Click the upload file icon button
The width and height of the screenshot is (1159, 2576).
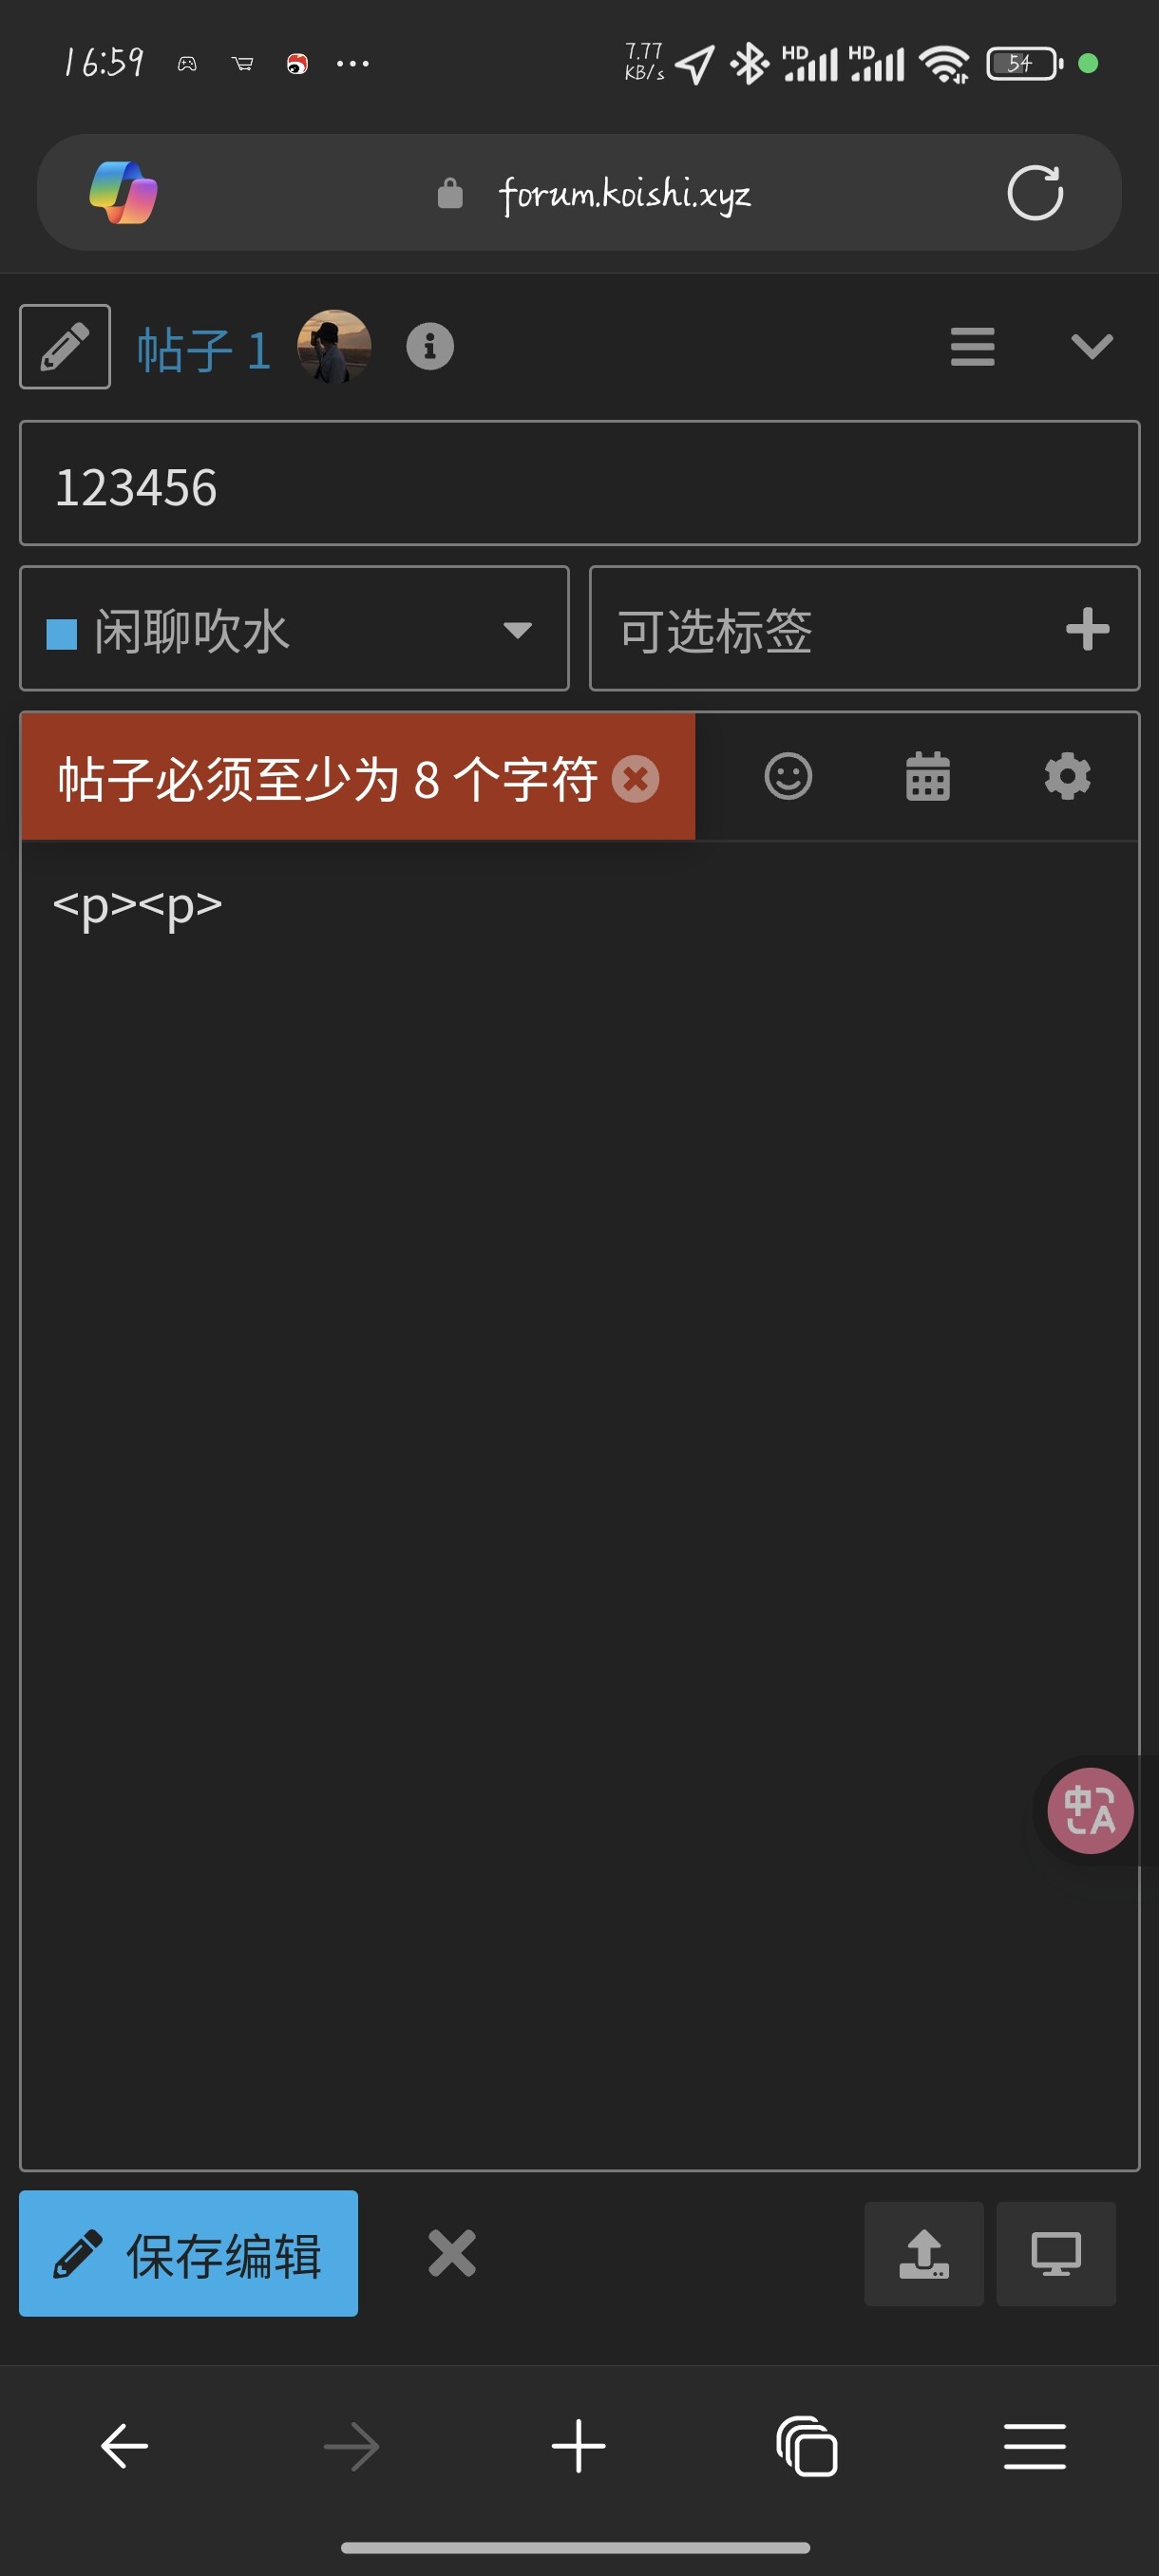click(923, 2253)
